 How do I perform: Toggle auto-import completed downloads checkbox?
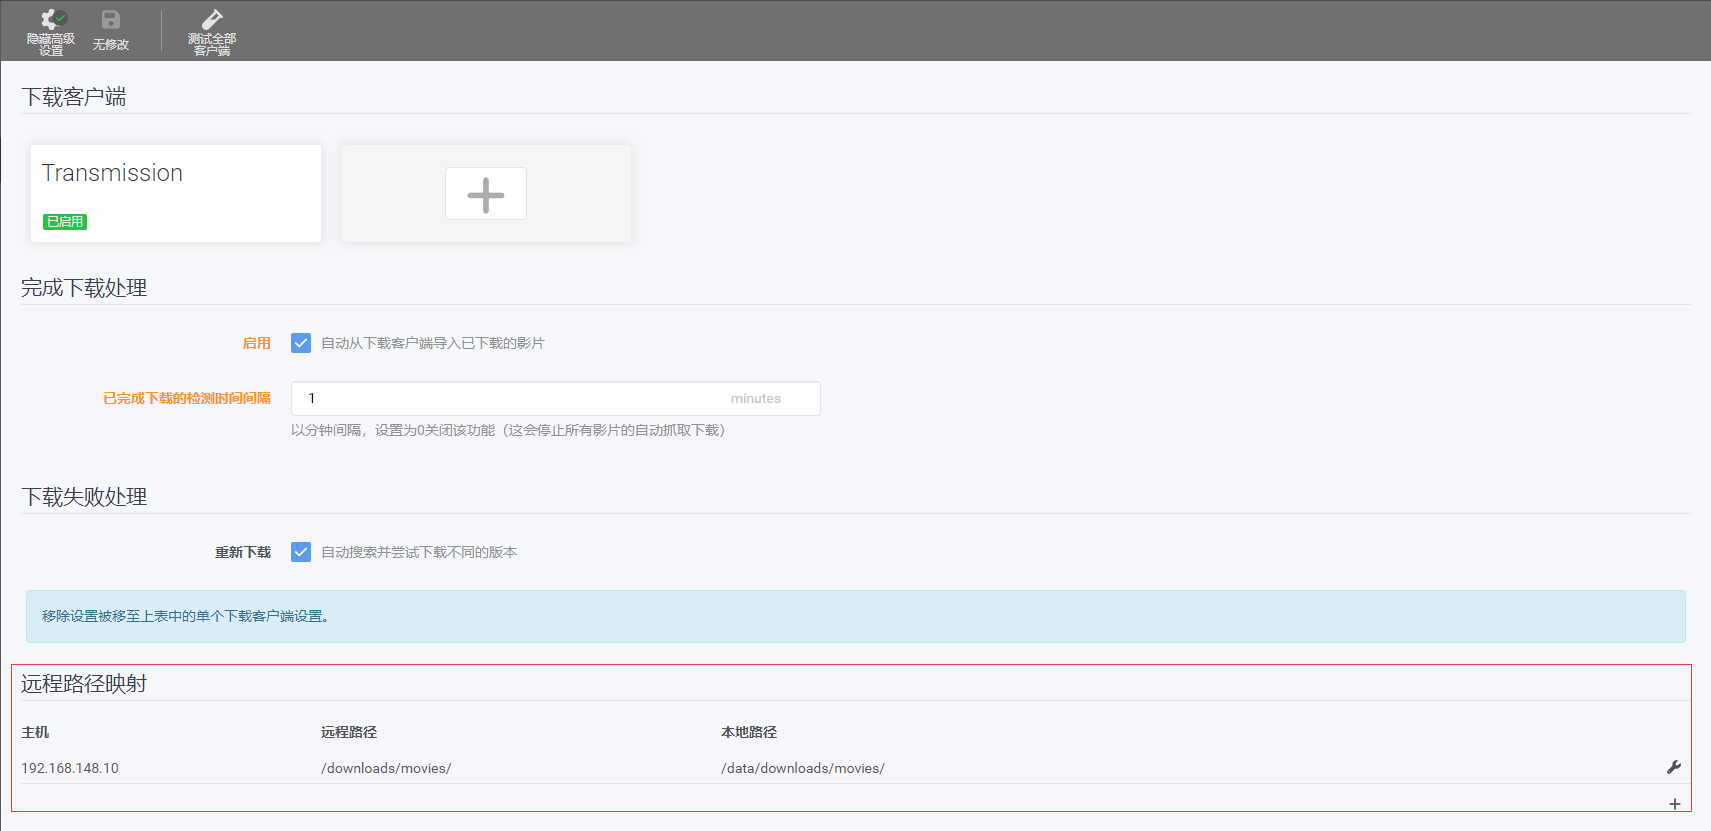[x=301, y=343]
